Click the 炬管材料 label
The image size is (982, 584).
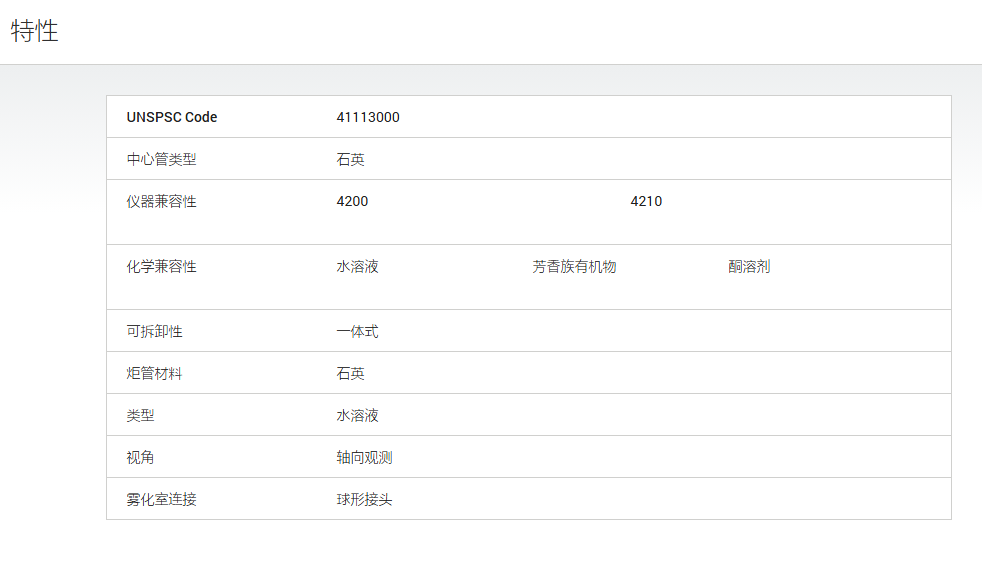[154, 373]
